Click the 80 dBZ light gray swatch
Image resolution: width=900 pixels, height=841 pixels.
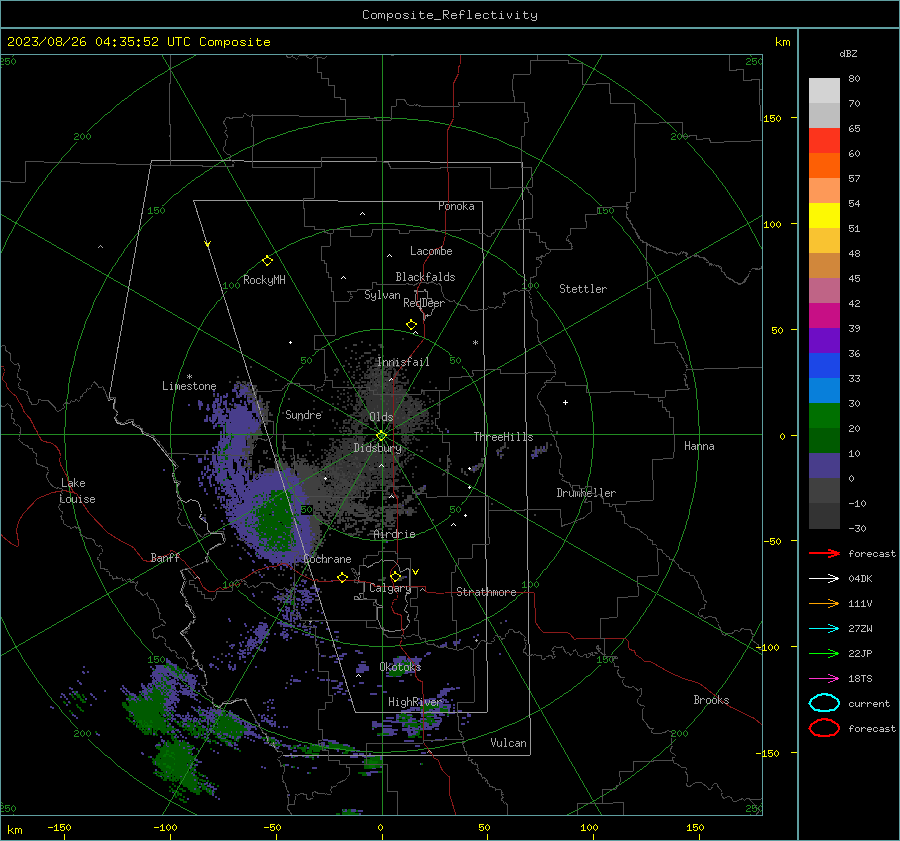point(824,91)
